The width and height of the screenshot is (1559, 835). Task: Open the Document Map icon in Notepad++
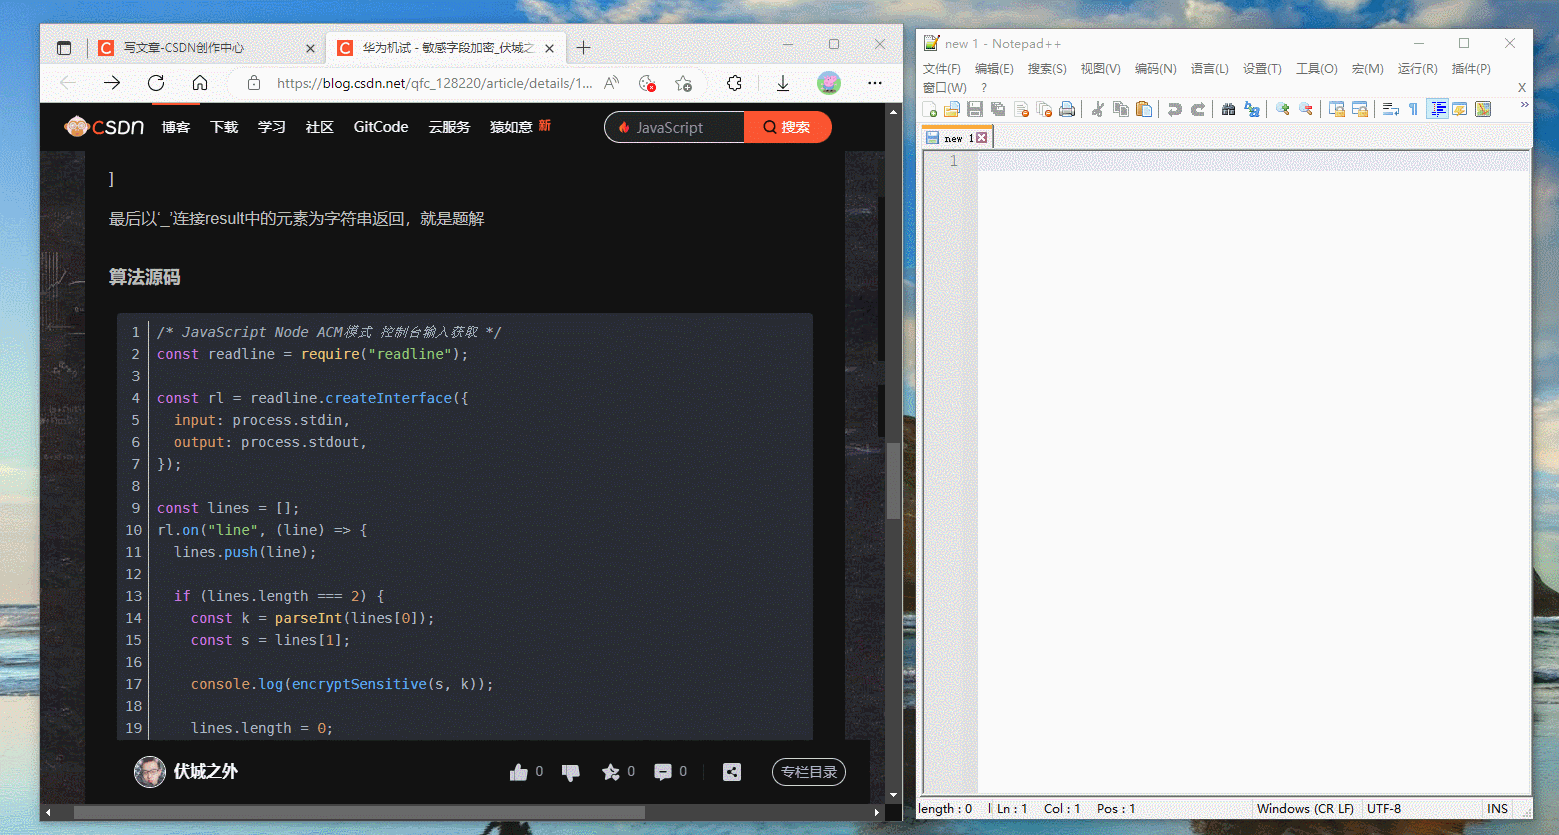pos(1483,109)
